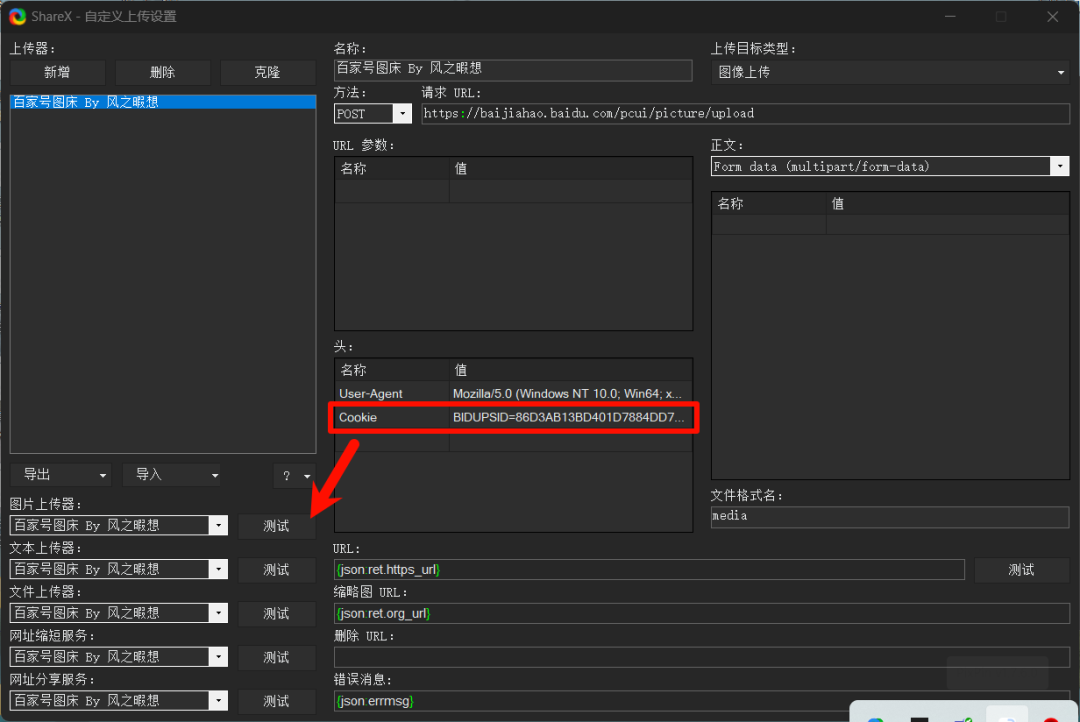Screen dimensions: 1080x722
Task: Click the 测试 button beside the URL field
Action: point(1021,570)
